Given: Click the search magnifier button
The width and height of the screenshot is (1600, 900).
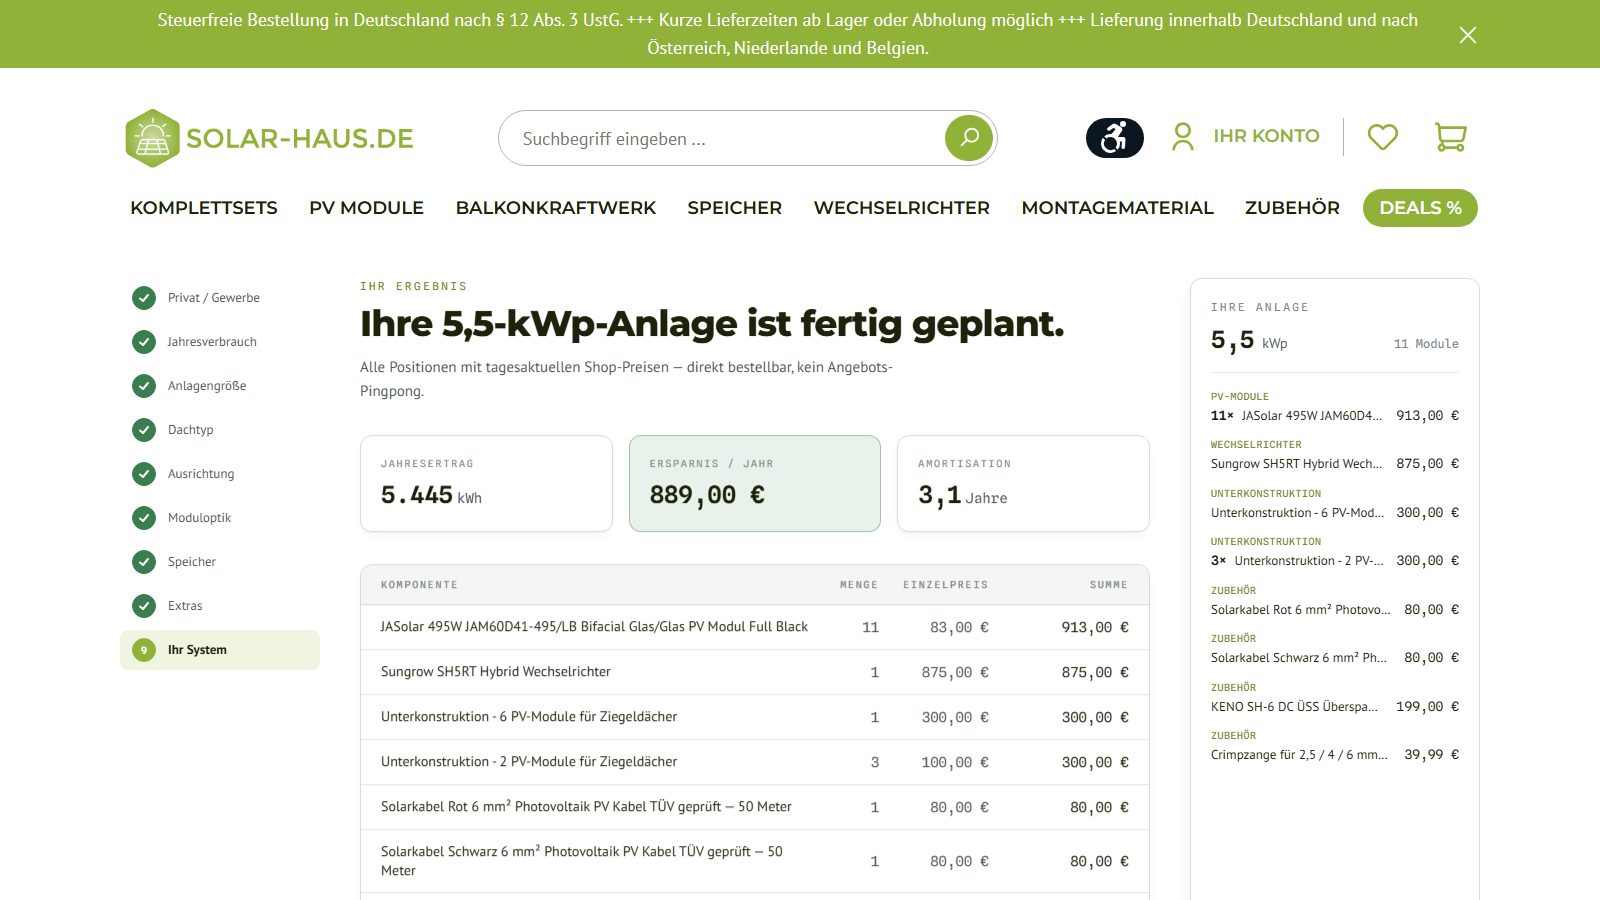Looking at the screenshot, I should [x=969, y=138].
